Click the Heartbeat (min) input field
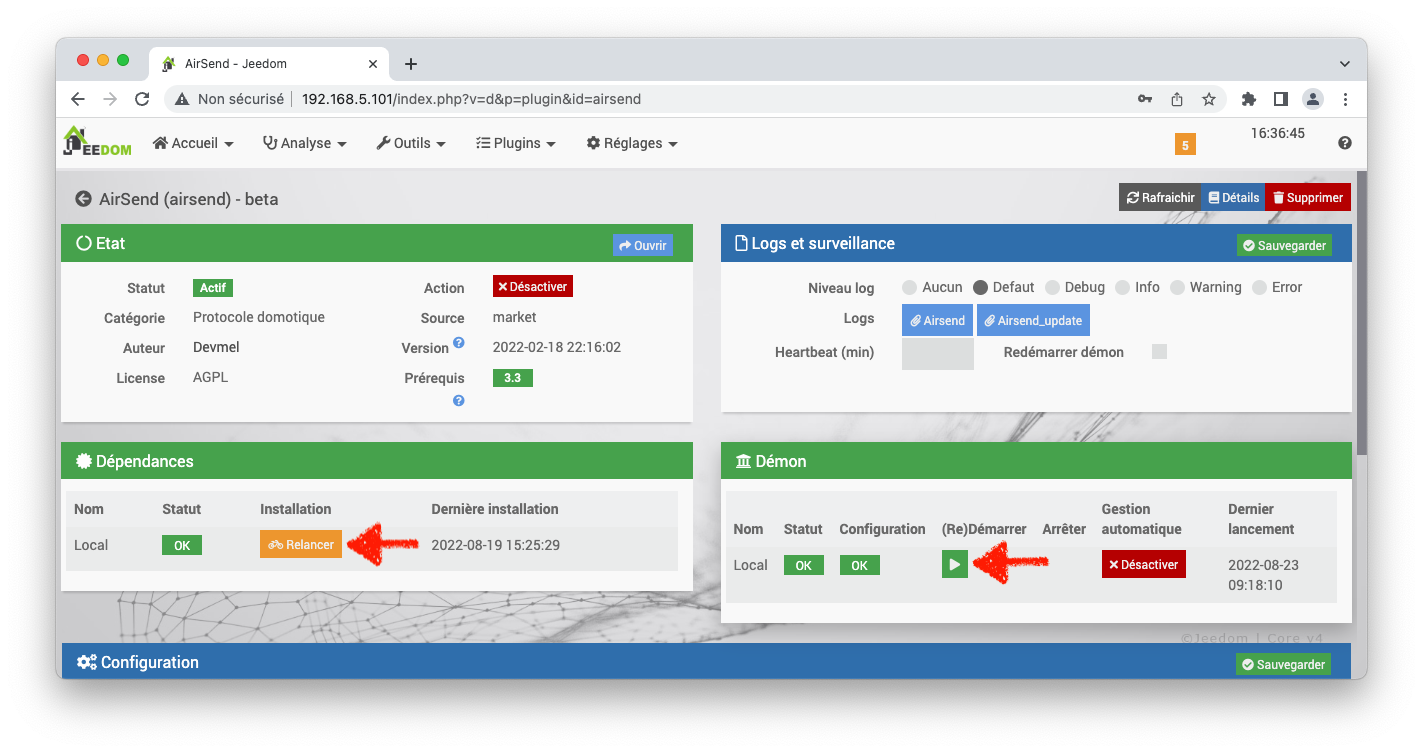This screenshot has width=1423, height=753. tap(937, 352)
